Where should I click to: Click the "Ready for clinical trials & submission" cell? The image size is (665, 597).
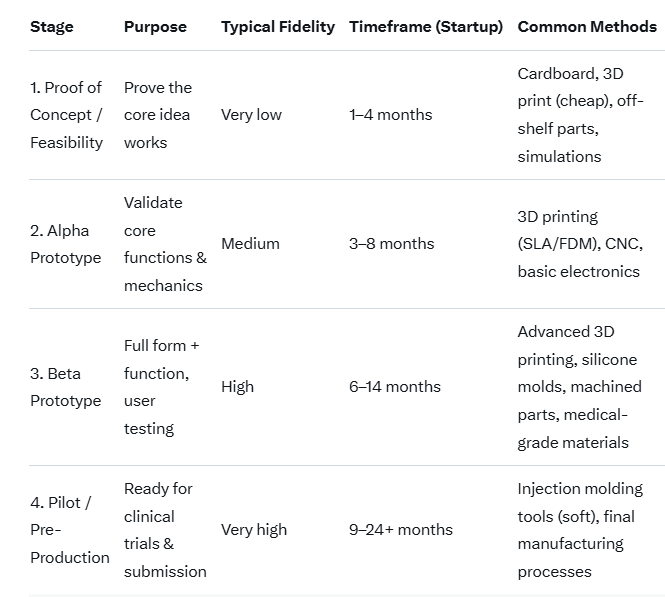pos(165,530)
